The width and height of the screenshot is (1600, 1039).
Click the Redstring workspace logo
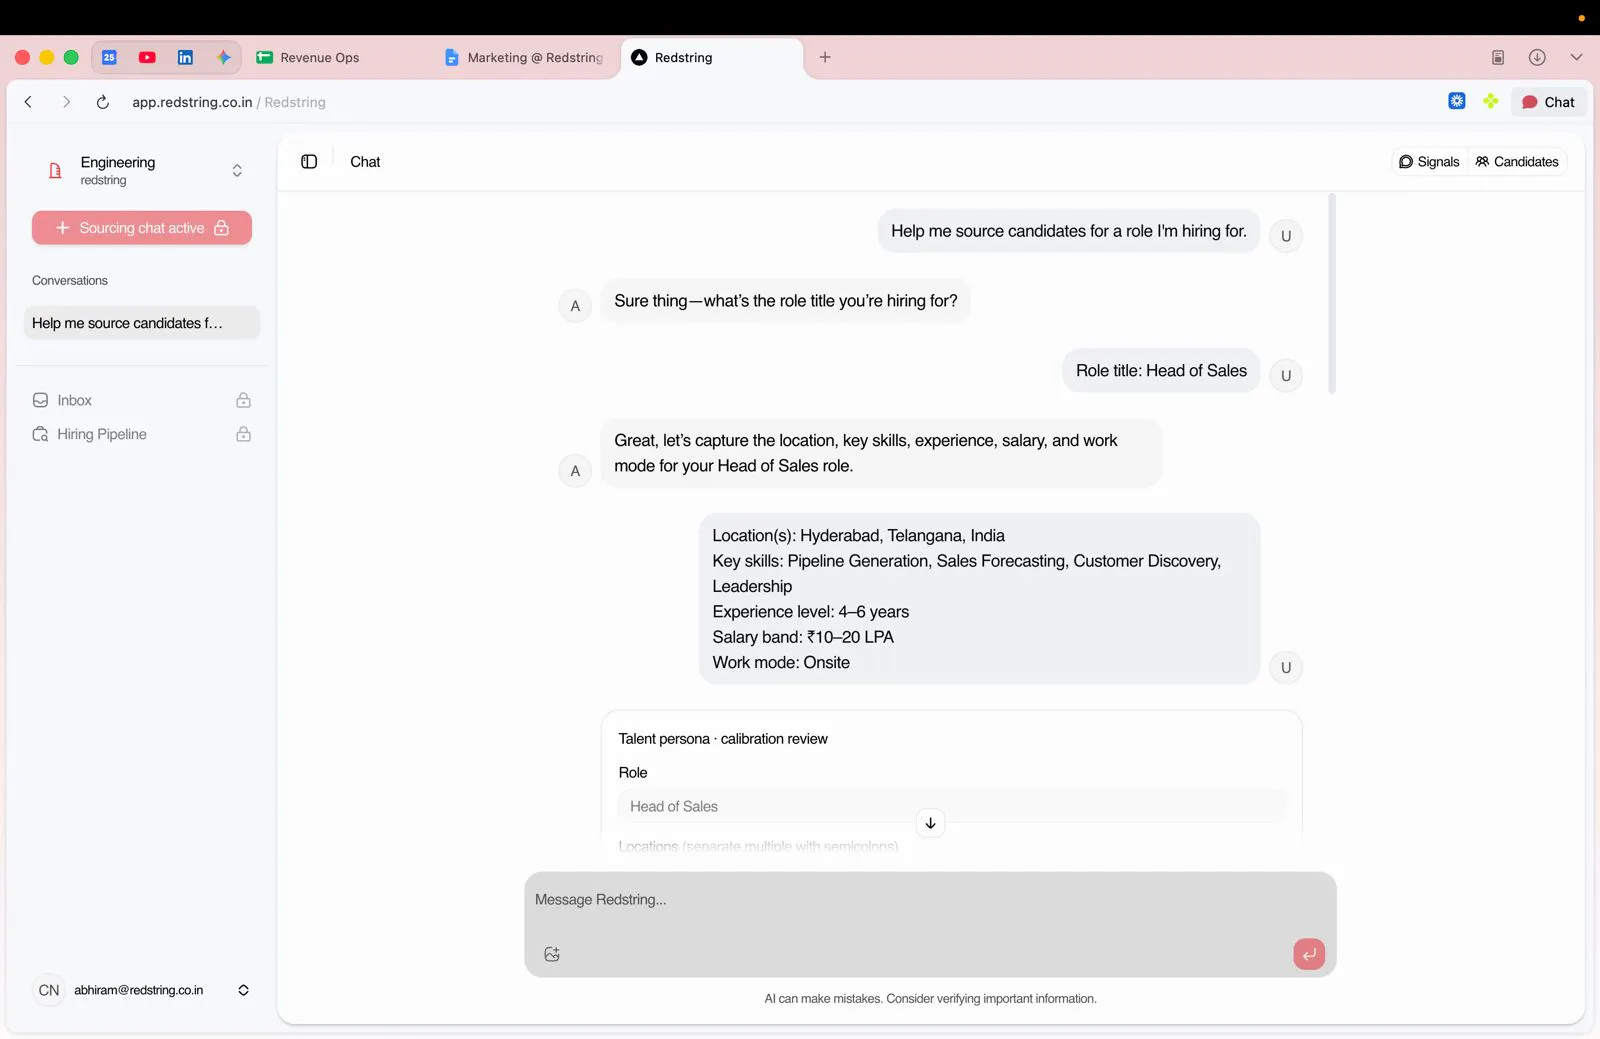55,171
